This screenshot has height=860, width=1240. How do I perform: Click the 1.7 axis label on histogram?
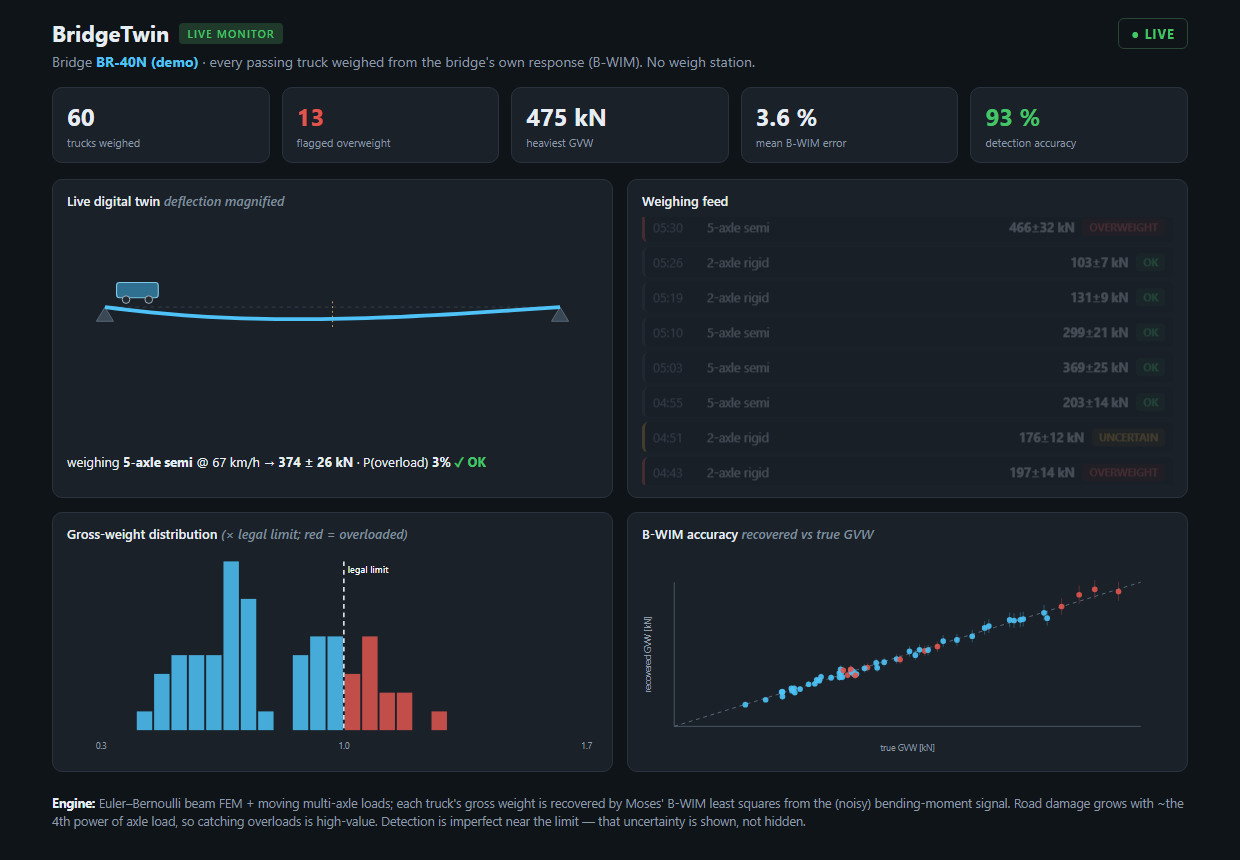tap(586, 746)
